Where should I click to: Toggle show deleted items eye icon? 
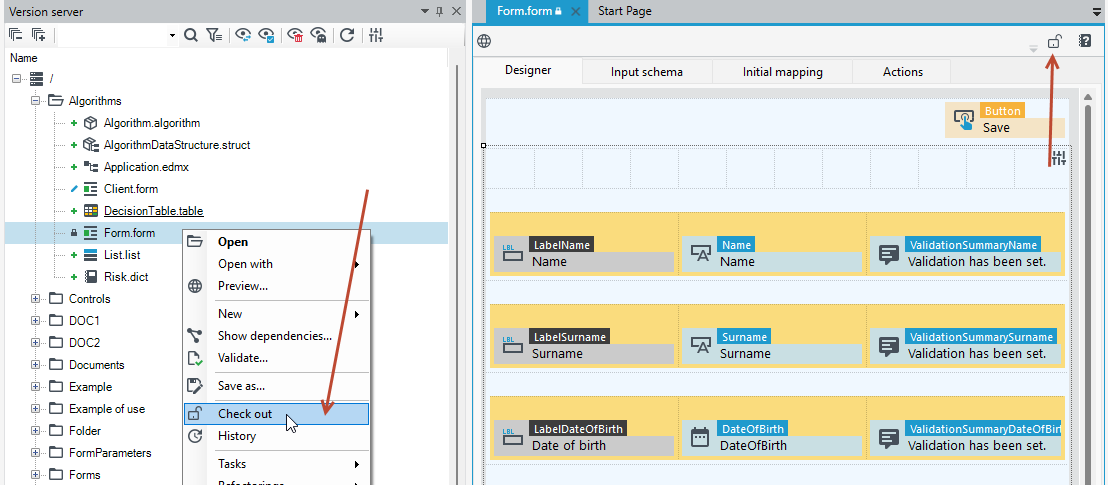tap(295, 35)
